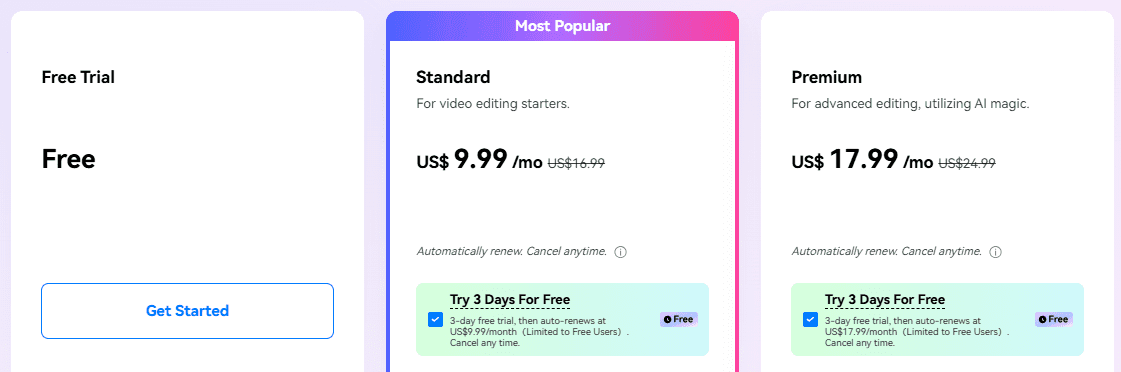Screen dimensions: 1121x372
Task: Select the Try 3 Days For Free heading under Premium
Action: click(x=885, y=299)
